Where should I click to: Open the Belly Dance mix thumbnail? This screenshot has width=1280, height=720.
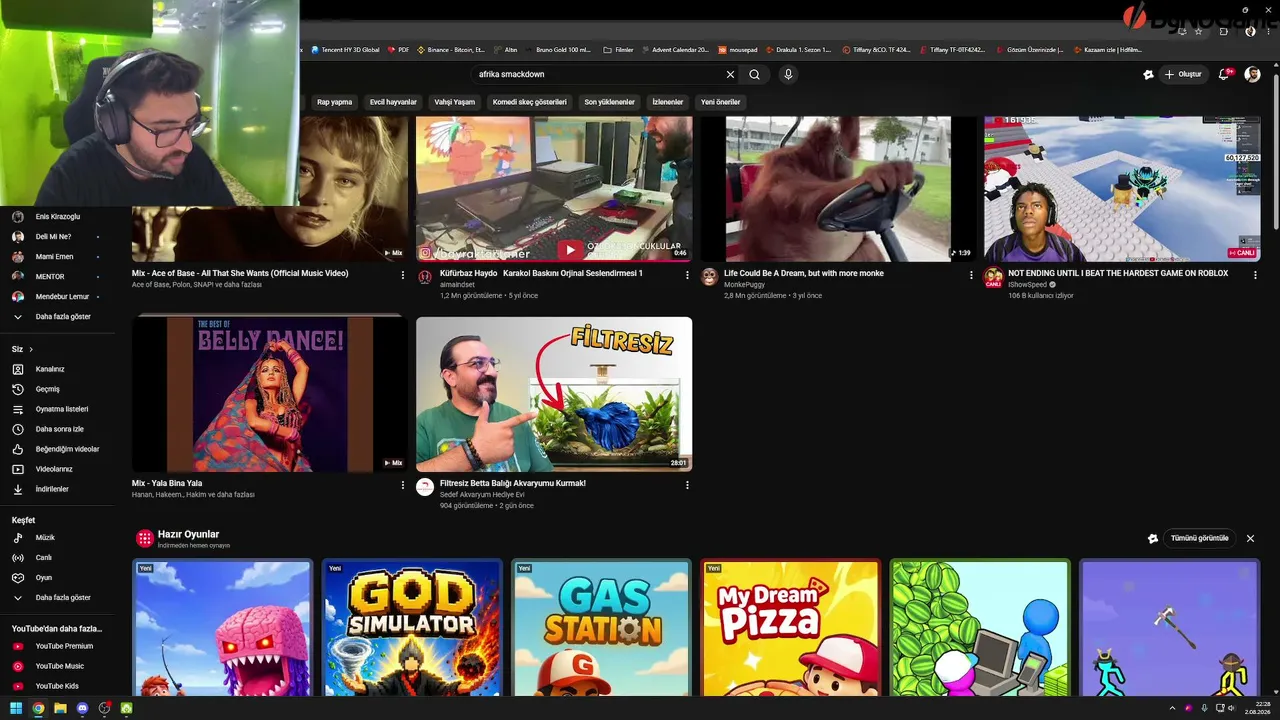pos(270,394)
